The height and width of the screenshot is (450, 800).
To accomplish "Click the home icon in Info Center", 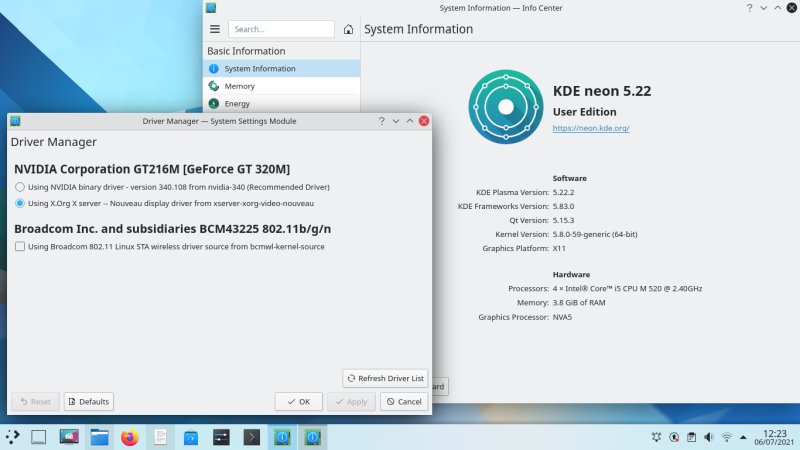I will point(348,29).
